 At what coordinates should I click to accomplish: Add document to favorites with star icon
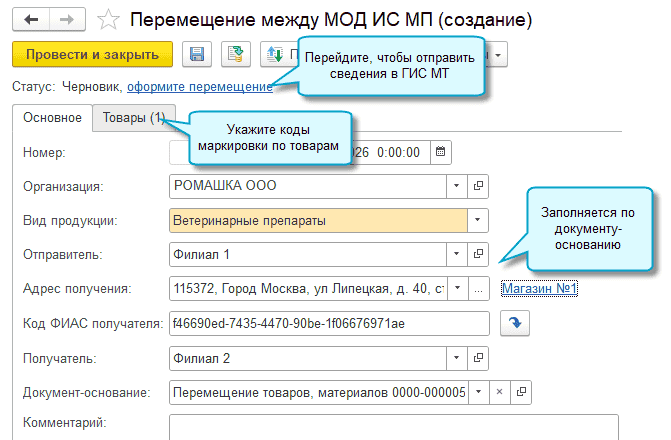(112, 19)
